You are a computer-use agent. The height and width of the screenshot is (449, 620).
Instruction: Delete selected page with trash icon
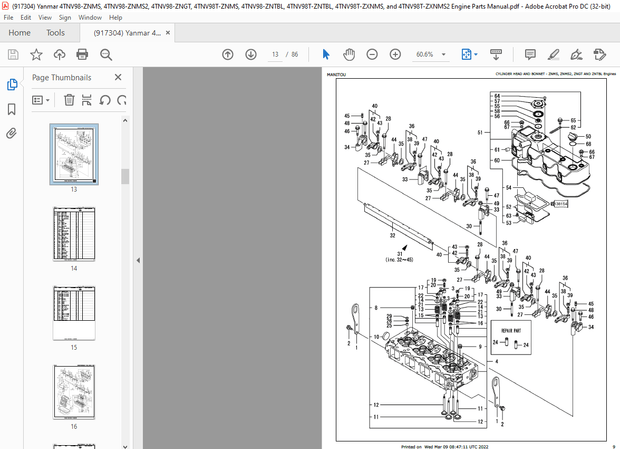pos(69,100)
